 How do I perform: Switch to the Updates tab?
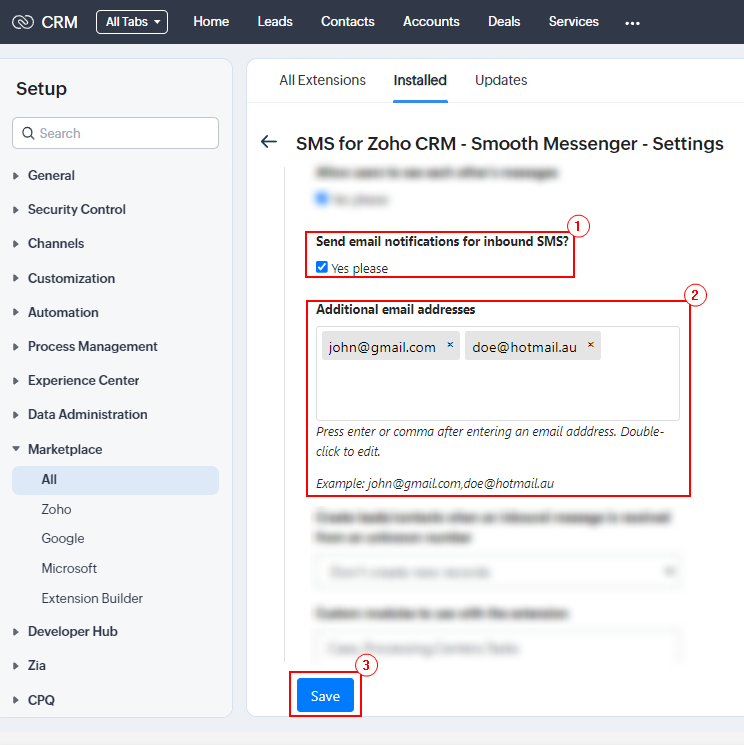pos(501,80)
